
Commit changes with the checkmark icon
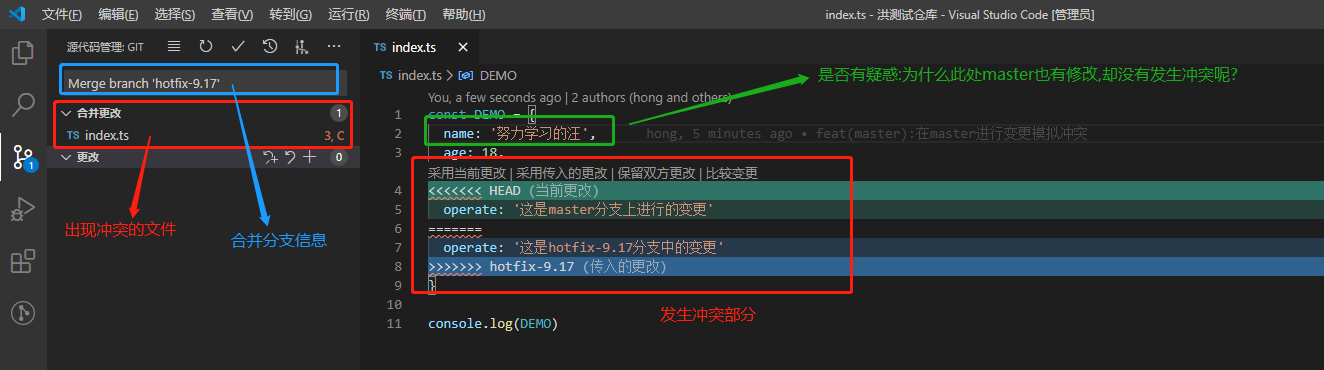238,46
